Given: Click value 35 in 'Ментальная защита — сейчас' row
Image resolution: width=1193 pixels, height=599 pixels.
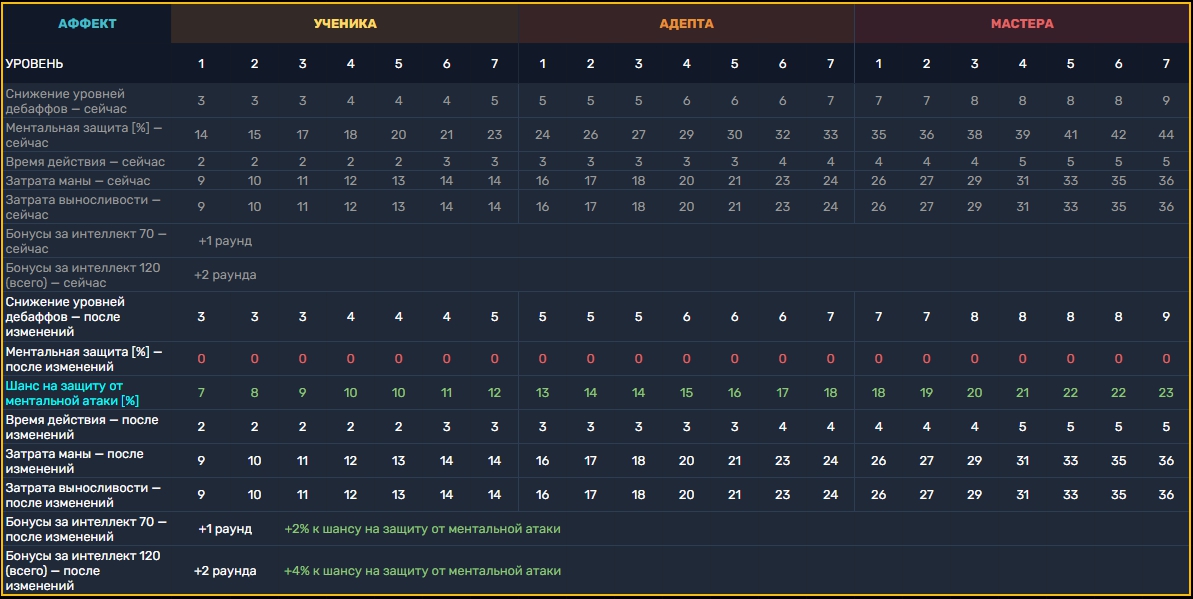Looking at the screenshot, I should click(x=879, y=135).
